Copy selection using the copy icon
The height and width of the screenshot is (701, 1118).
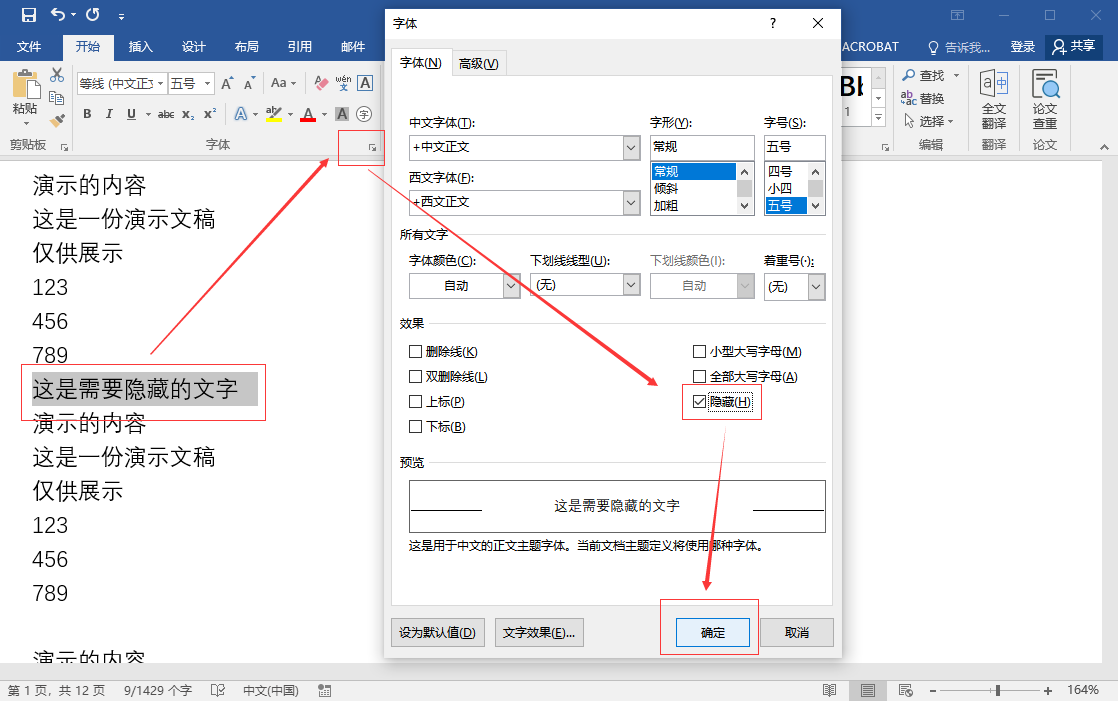57,98
